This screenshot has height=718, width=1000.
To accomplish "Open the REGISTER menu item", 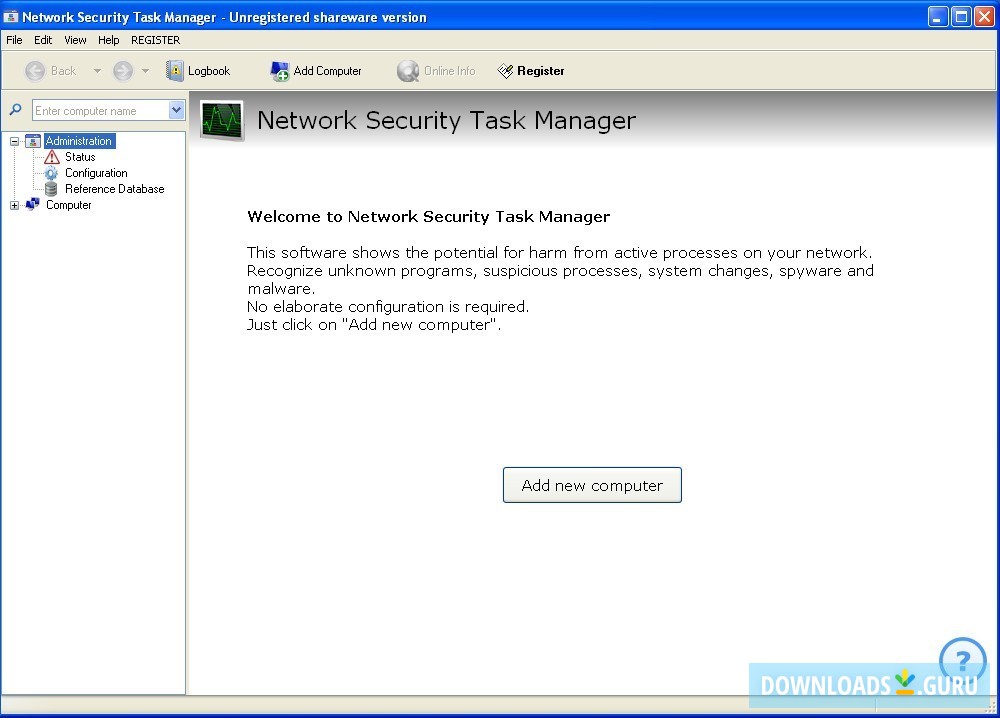I will (155, 40).
